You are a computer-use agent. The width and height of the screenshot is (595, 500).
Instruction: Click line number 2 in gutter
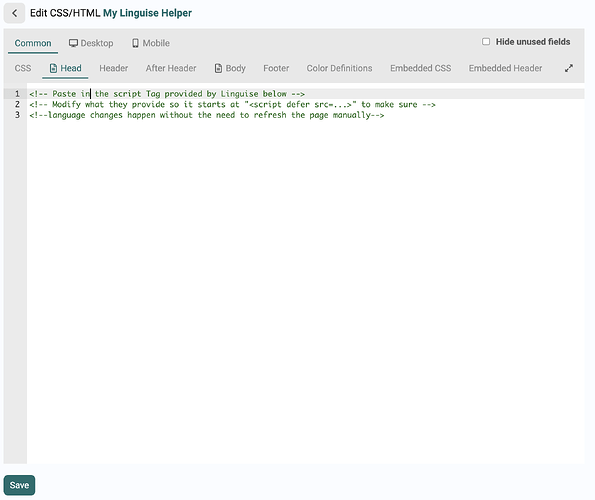(x=17, y=104)
